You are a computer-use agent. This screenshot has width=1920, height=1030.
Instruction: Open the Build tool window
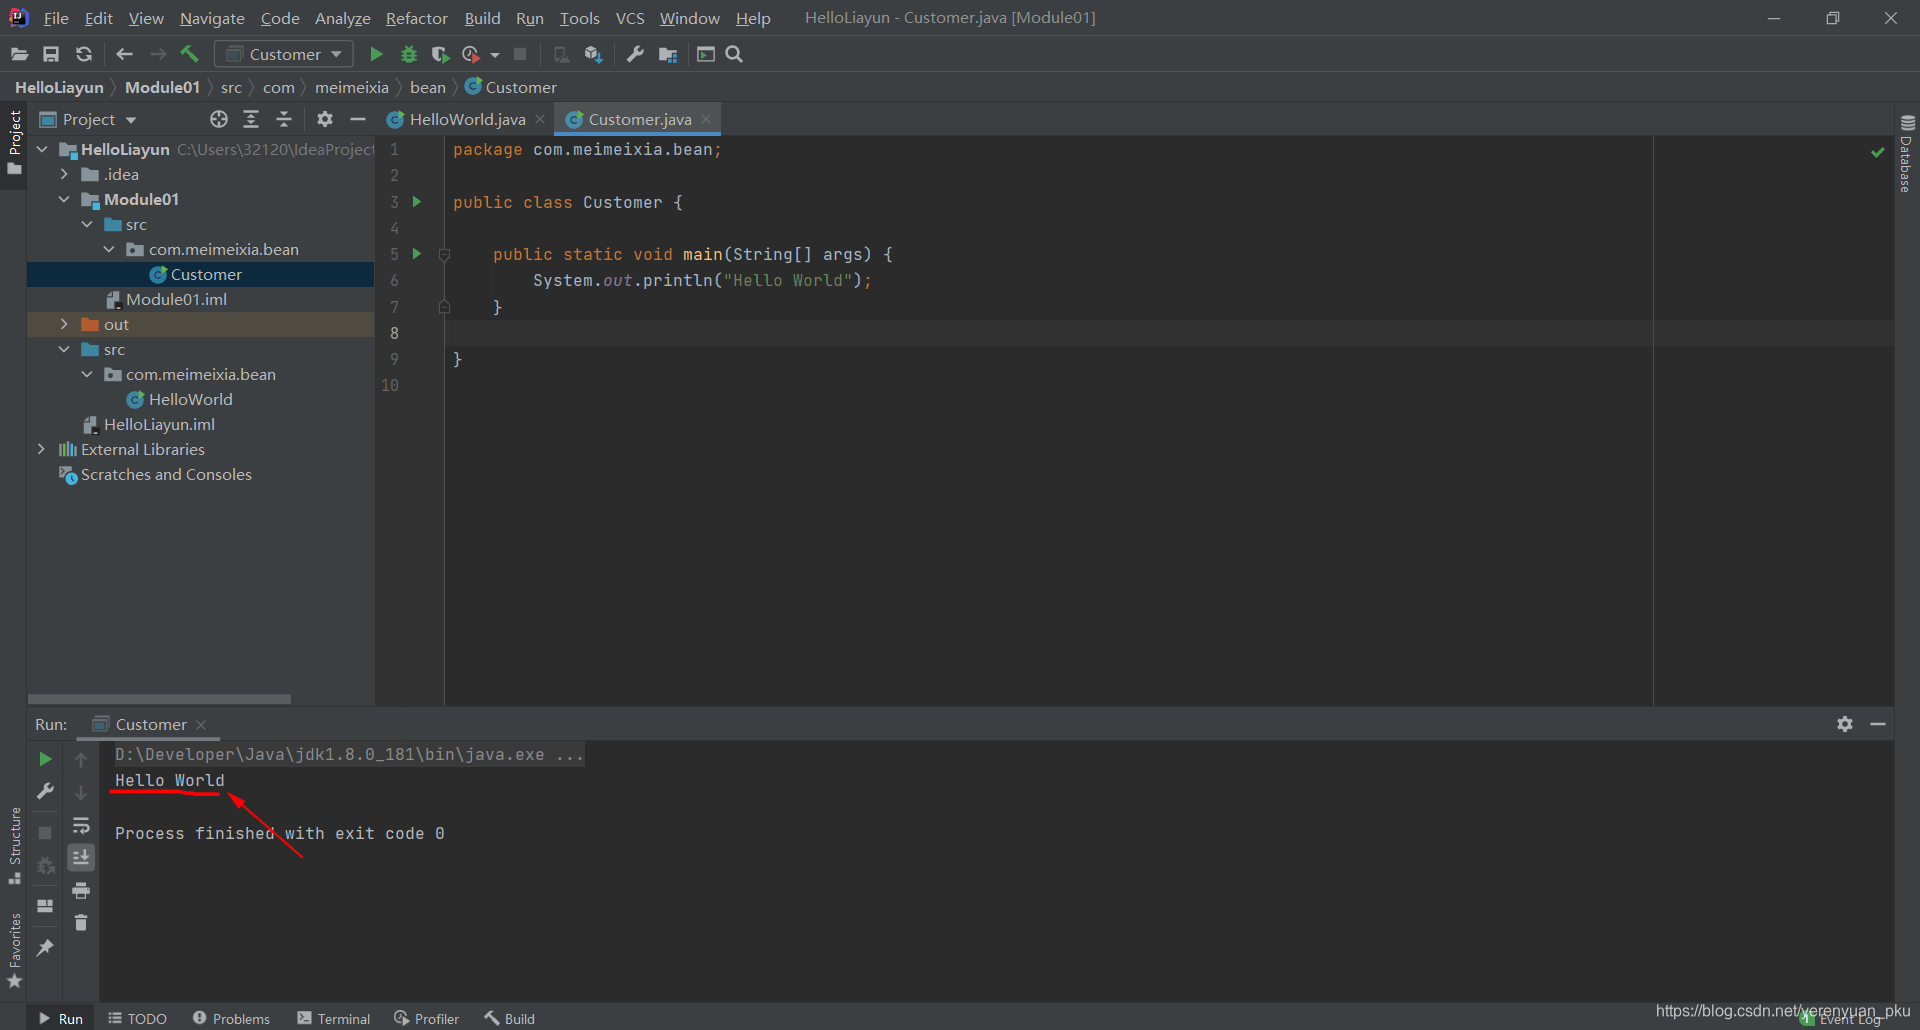coord(510,1018)
